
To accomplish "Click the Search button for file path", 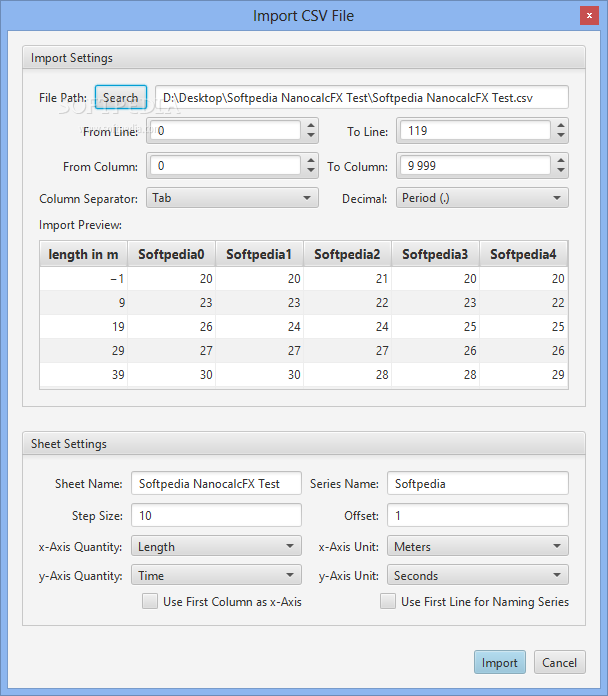I will pyautogui.click(x=121, y=97).
